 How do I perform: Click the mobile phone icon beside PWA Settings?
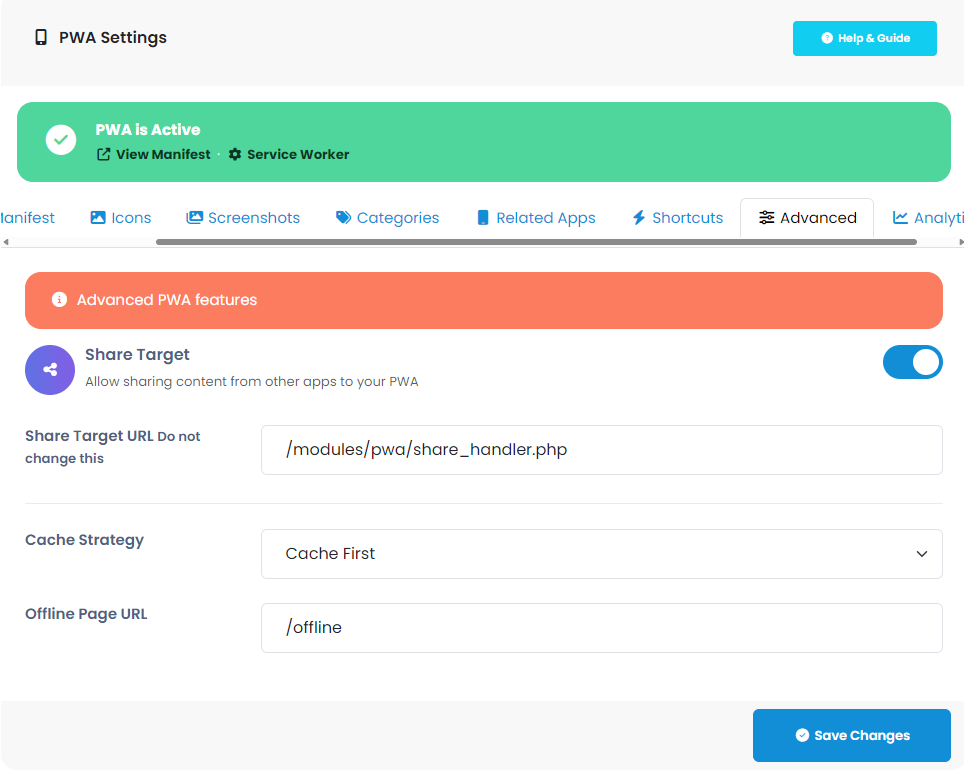[40, 37]
